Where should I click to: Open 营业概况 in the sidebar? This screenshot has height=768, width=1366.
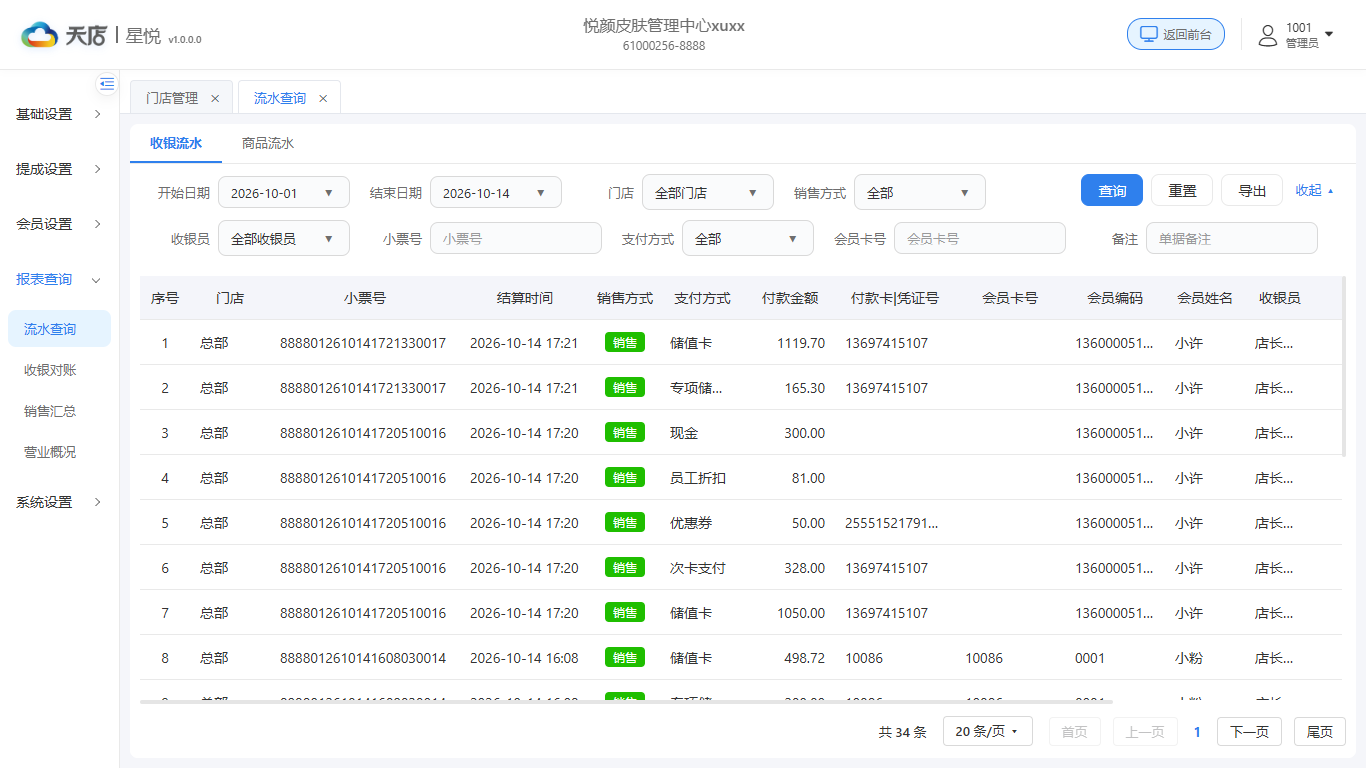pyautogui.click(x=51, y=452)
